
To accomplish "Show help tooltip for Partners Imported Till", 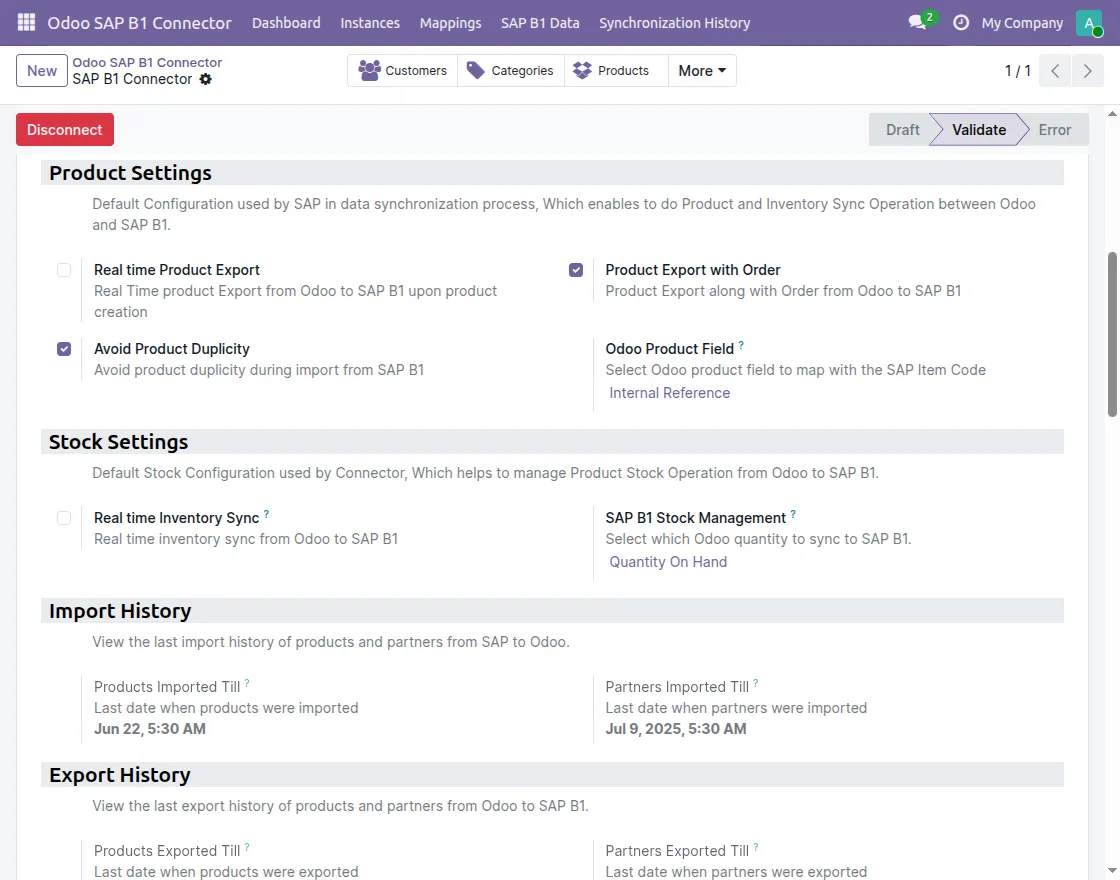I will [x=756, y=683].
